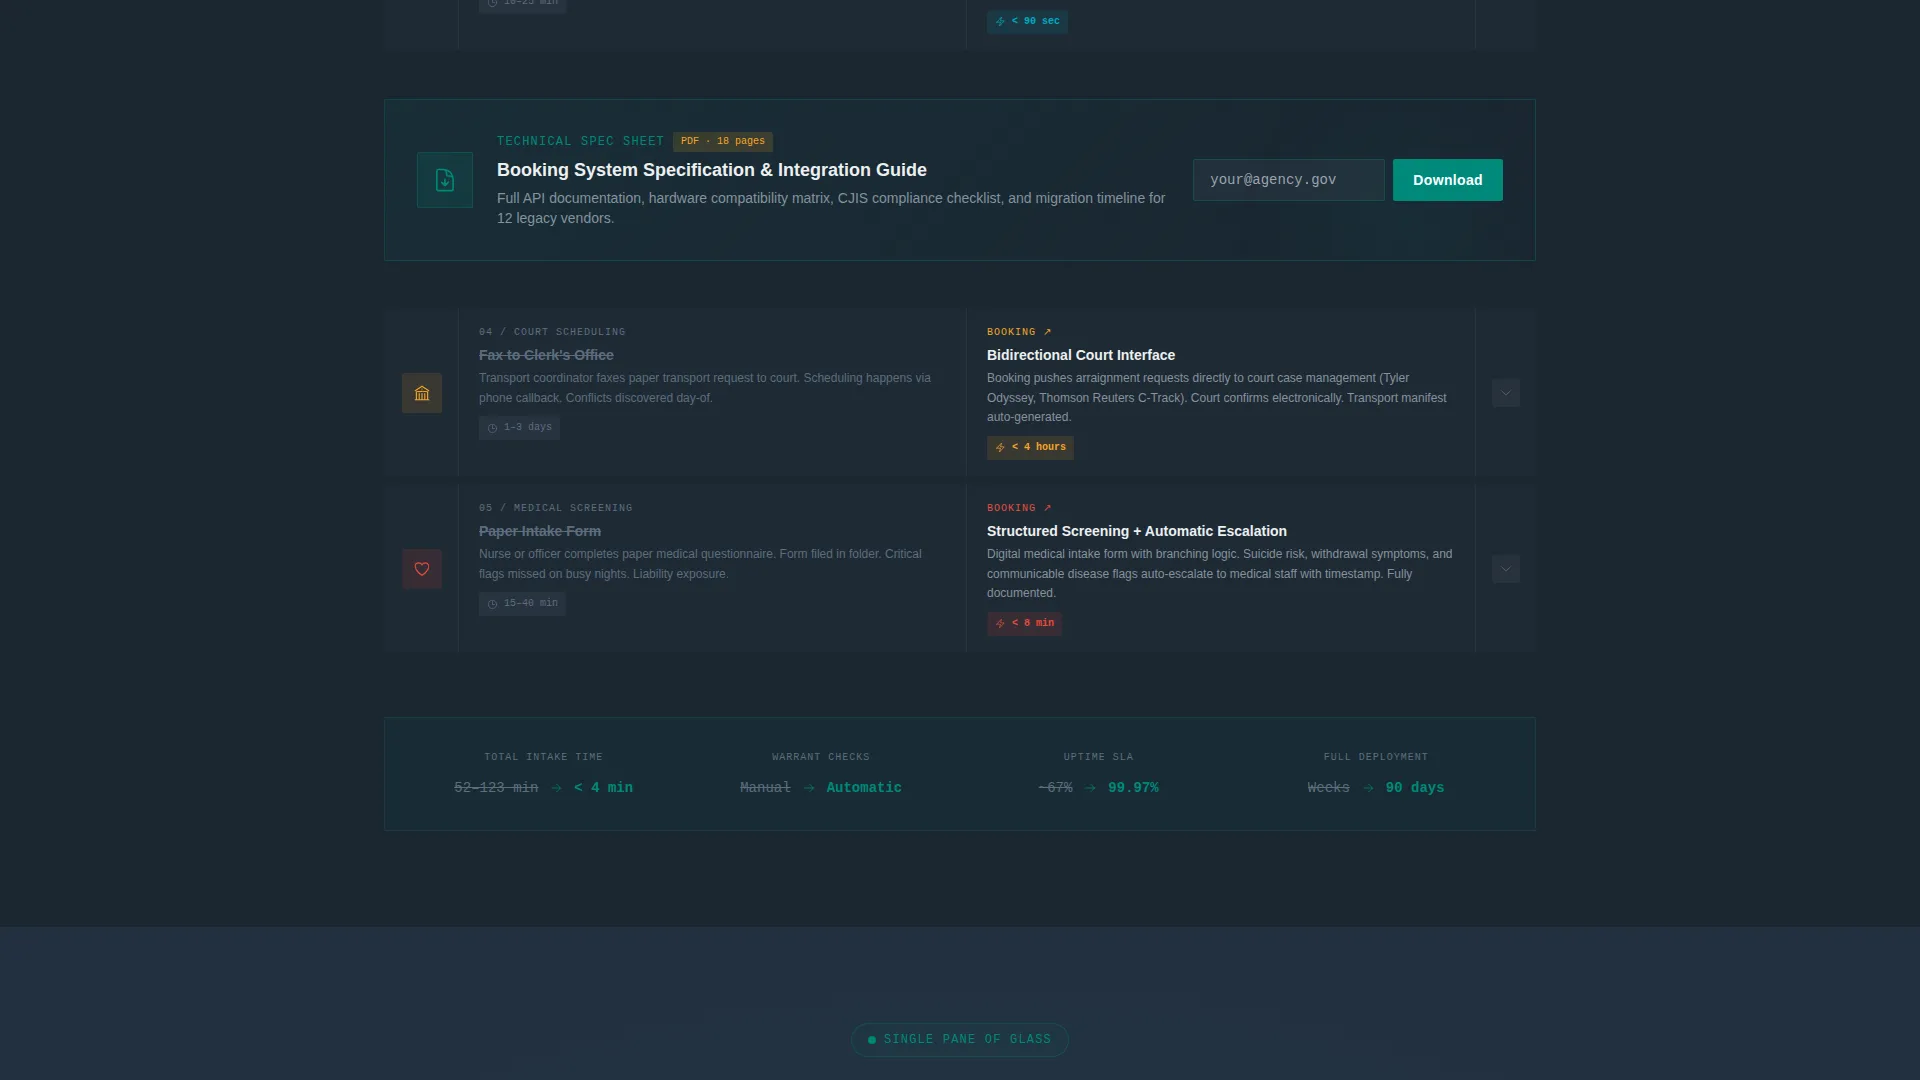Click the 'FULL DEPLOYMENT' label
The image size is (1920, 1080).
tap(1376, 757)
